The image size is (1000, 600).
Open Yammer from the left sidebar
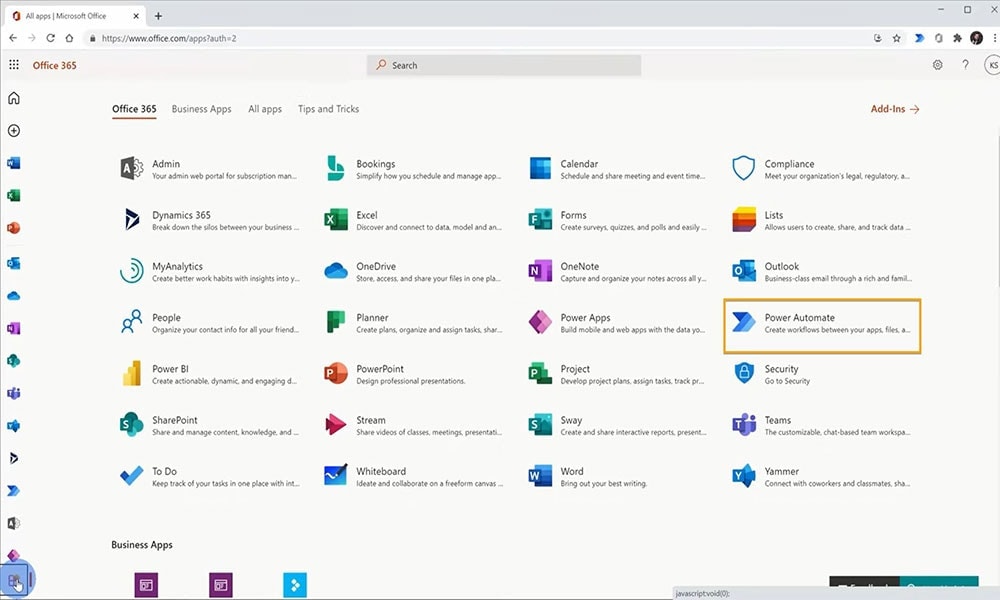[x=14, y=426]
